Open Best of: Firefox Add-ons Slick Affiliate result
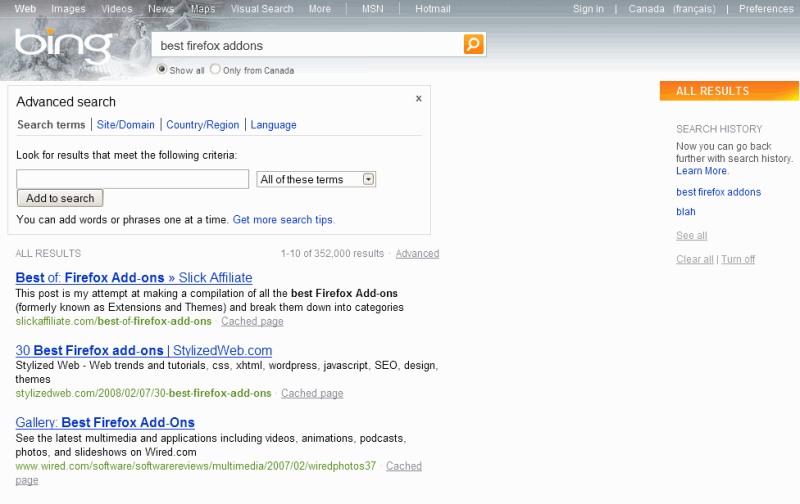 [134, 278]
